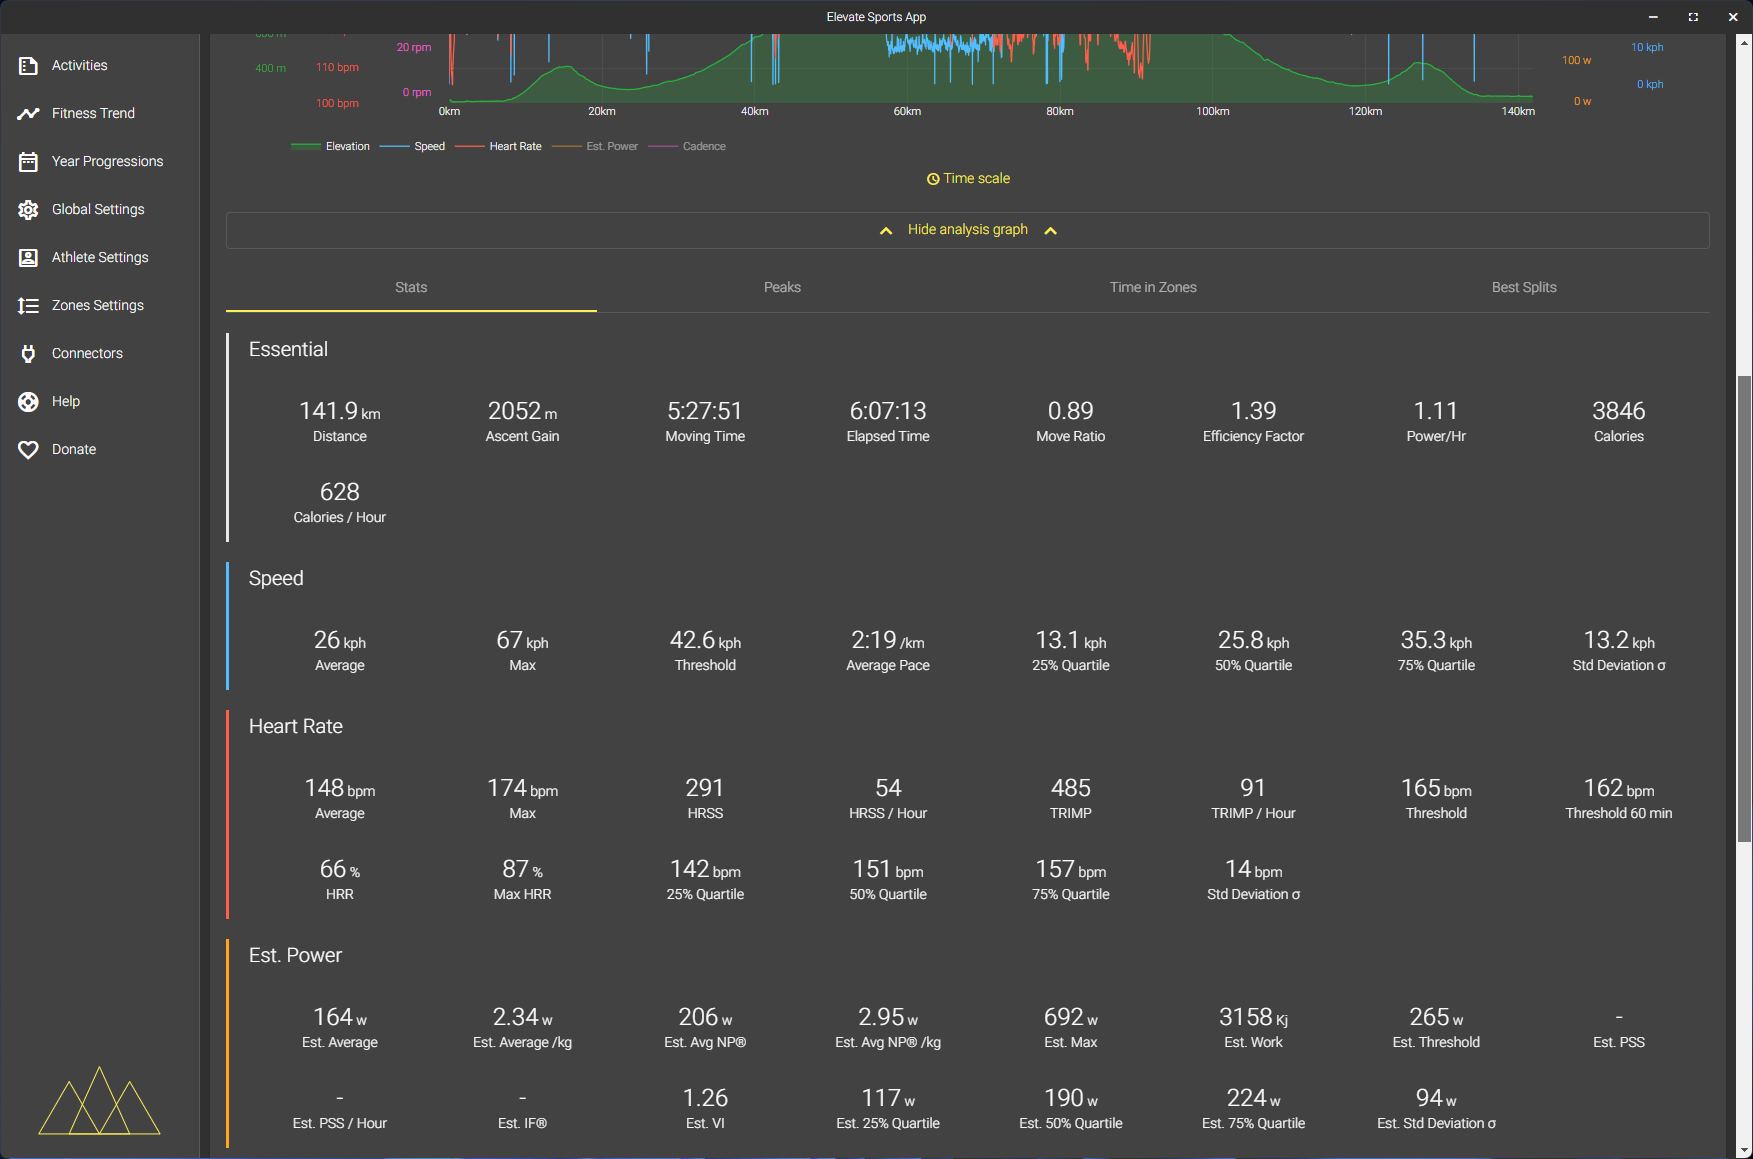Collapse the analysis graph

pos(967,229)
